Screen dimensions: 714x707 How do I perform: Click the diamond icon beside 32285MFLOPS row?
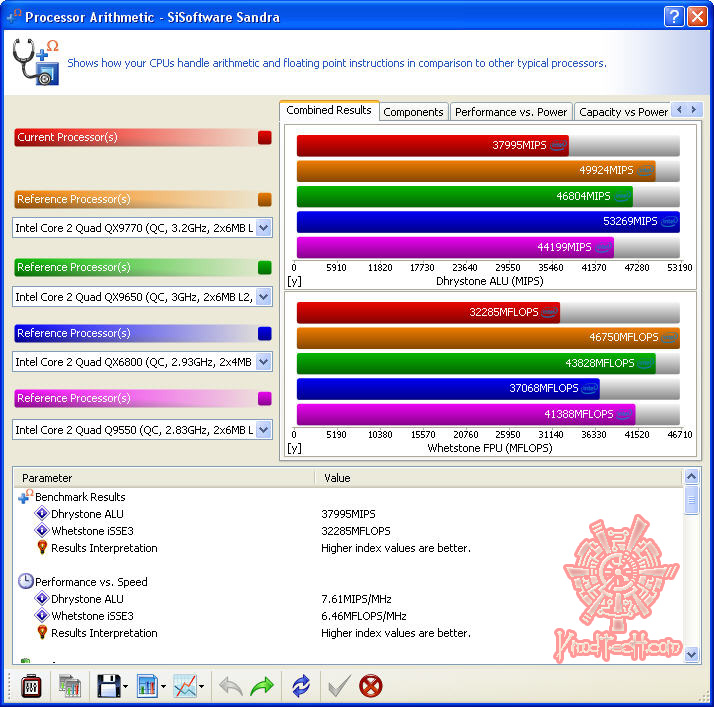click(x=42, y=530)
